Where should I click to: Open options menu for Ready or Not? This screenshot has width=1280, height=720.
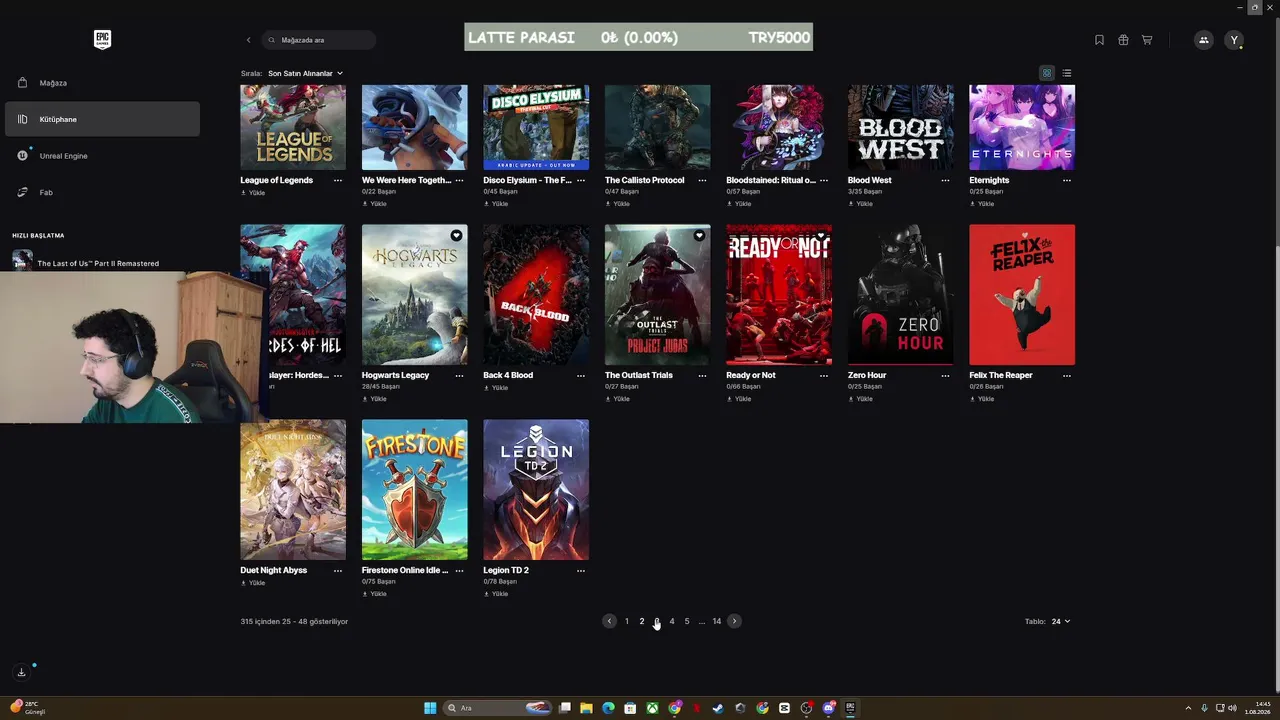[x=824, y=375]
